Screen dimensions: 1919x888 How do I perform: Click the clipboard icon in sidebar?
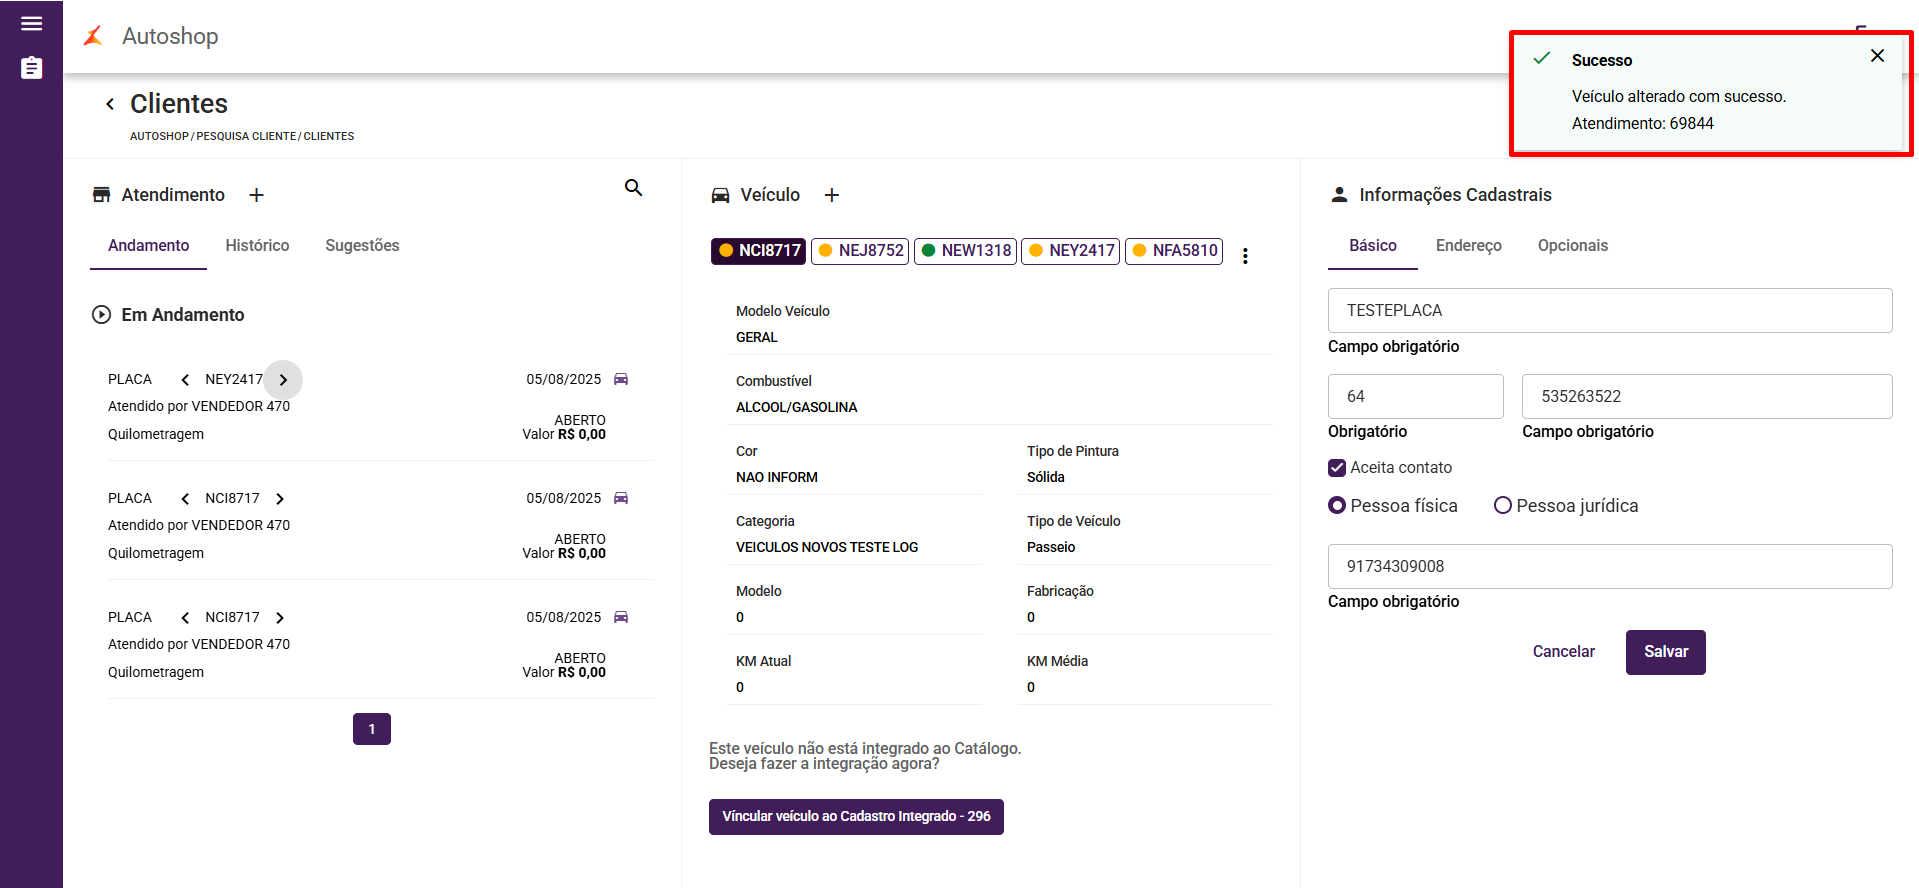pos(31,68)
